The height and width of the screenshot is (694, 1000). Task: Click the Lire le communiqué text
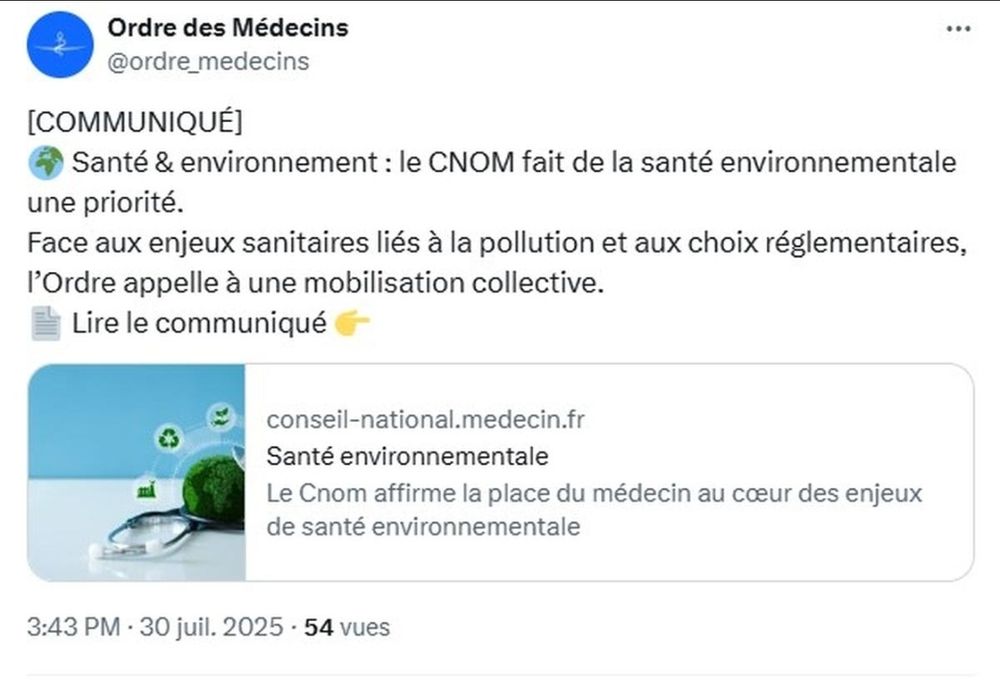tap(199, 323)
